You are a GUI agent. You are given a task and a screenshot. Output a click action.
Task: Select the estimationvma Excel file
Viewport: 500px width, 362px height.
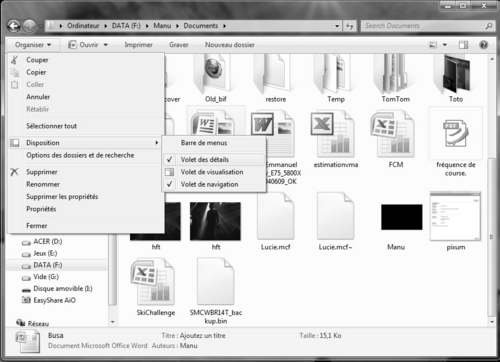(335, 139)
